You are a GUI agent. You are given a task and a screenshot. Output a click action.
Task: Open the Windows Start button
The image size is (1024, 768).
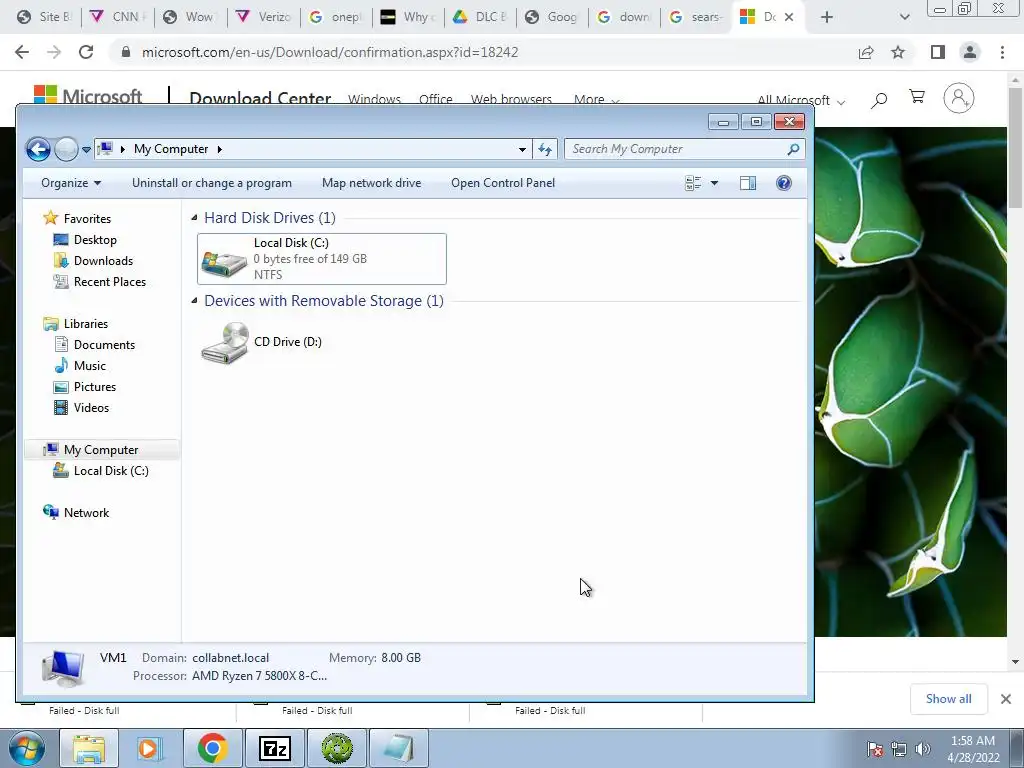click(x=25, y=748)
